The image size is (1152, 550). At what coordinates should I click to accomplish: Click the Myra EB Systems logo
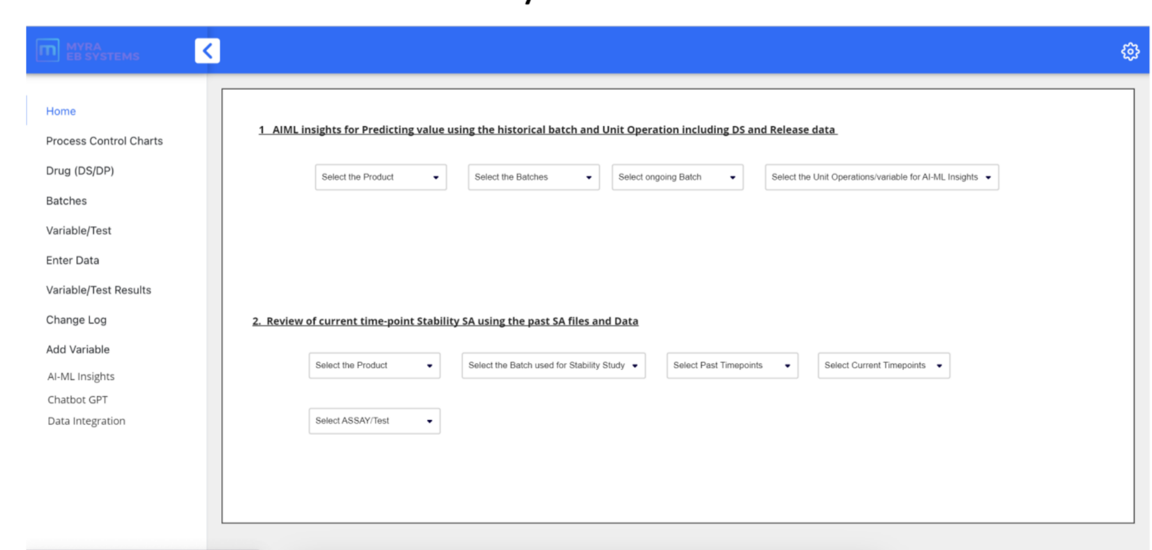87,51
